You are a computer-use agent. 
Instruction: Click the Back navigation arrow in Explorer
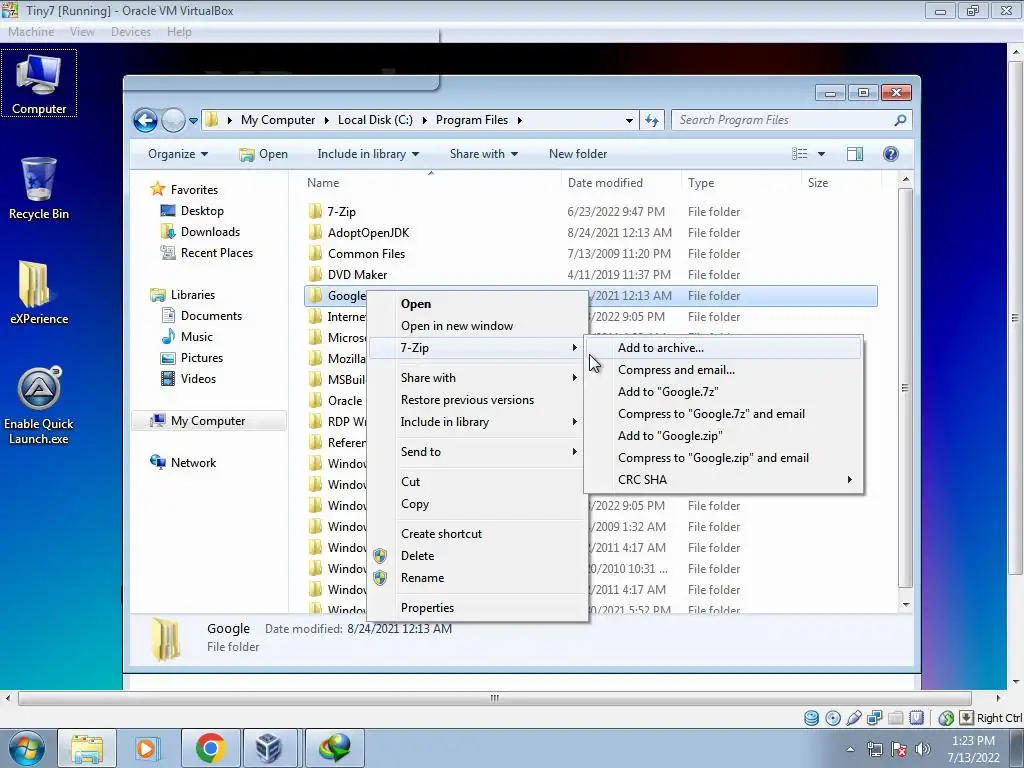click(x=146, y=120)
